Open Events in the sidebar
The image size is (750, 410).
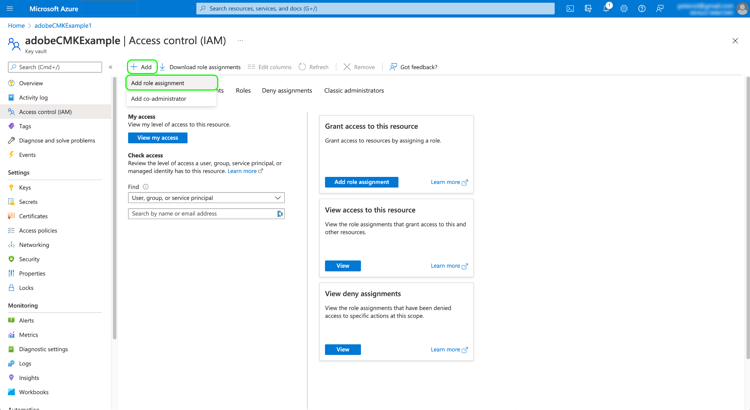click(x=27, y=155)
